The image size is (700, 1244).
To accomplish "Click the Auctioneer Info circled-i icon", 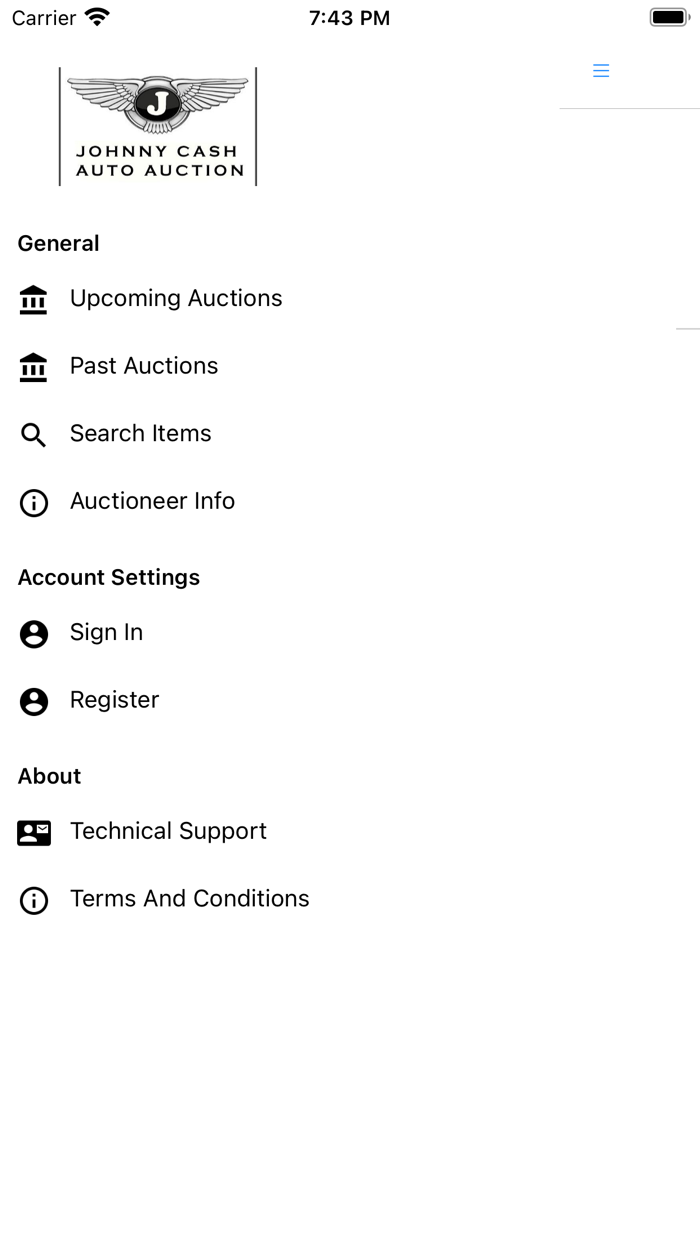I will coord(33,502).
